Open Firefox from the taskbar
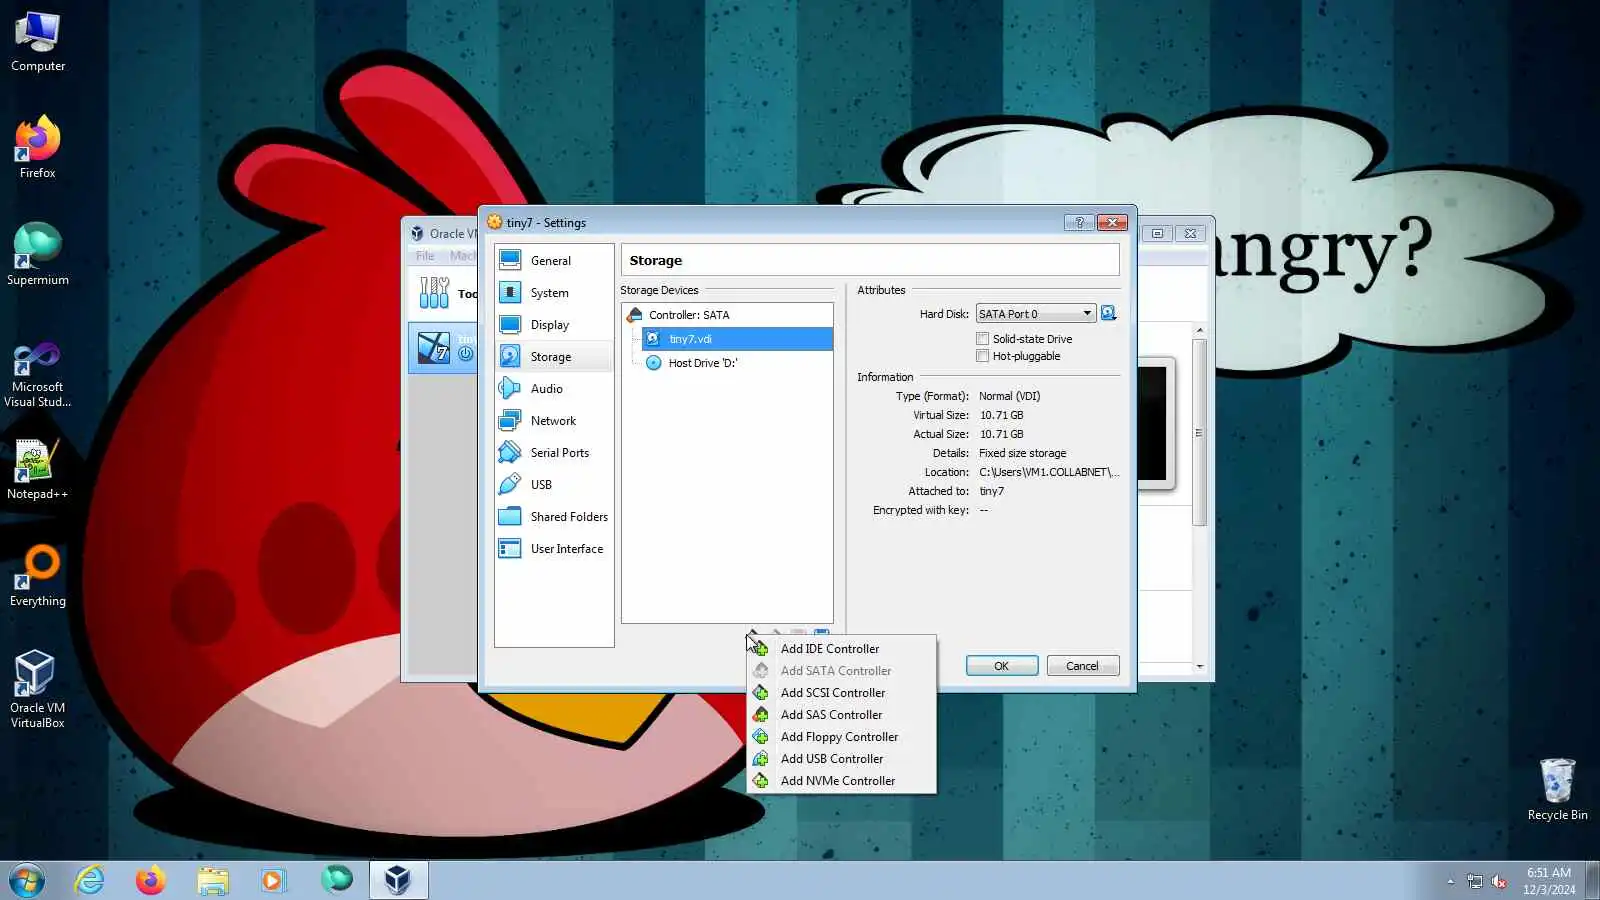Image resolution: width=1600 pixels, height=900 pixels. point(151,880)
